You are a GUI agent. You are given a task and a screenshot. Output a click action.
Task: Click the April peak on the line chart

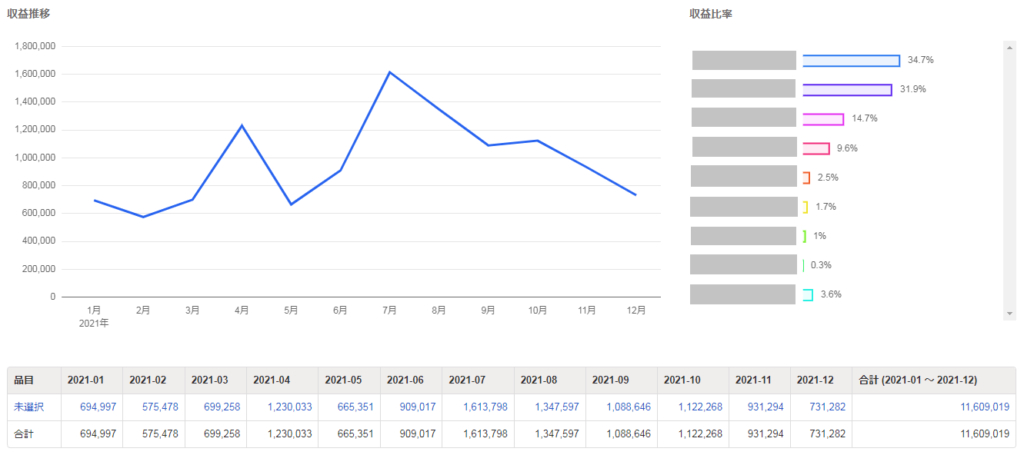pyautogui.click(x=242, y=125)
